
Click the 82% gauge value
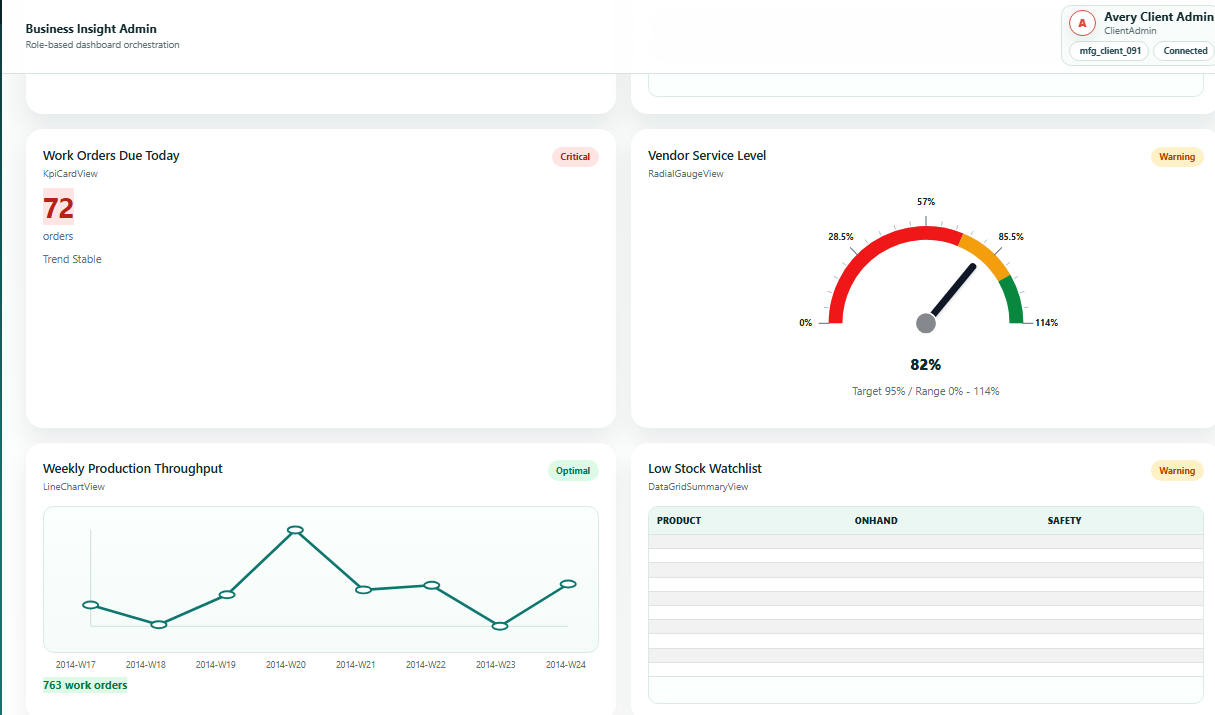(x=926, y=365)
